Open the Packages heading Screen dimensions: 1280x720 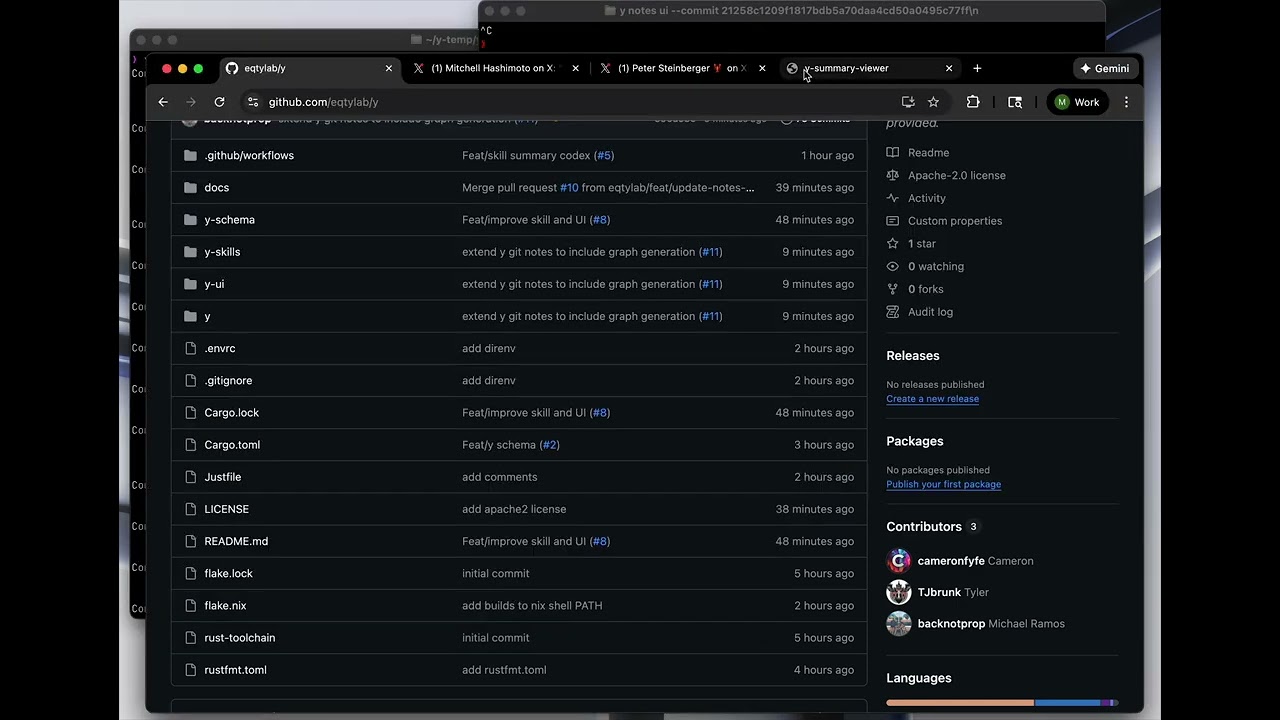(915, 441)
